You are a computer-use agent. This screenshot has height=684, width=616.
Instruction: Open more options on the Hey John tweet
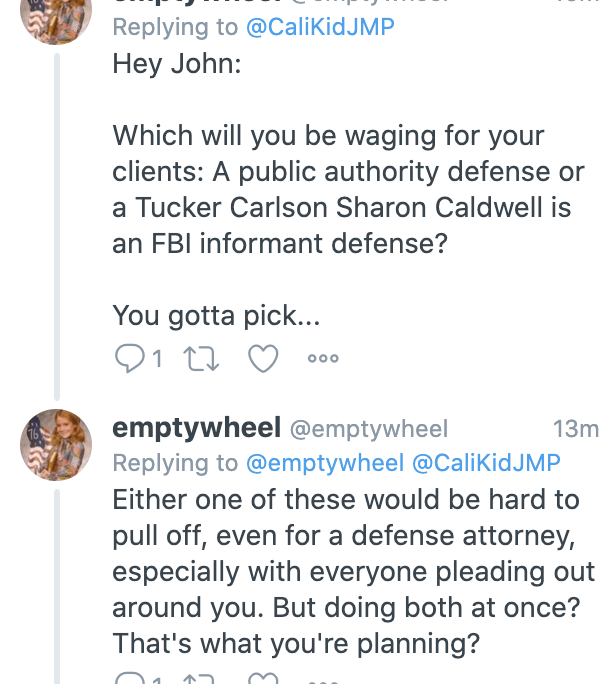pos(324,358)
